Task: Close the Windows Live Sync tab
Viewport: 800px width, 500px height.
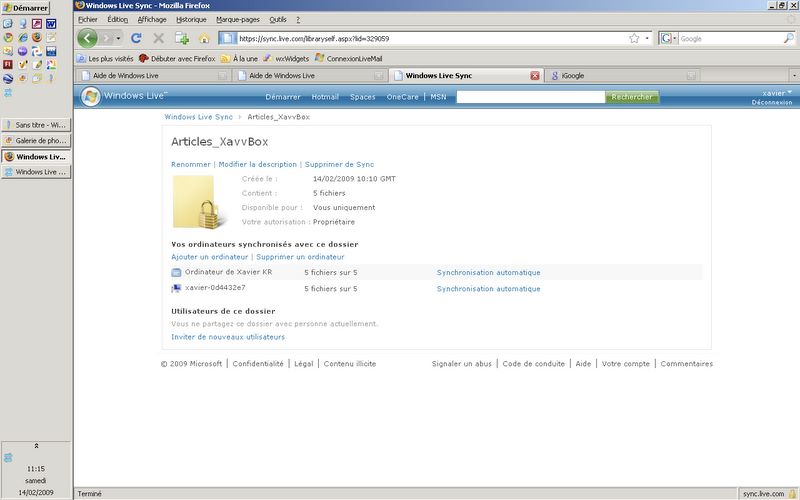Action: 535,76
